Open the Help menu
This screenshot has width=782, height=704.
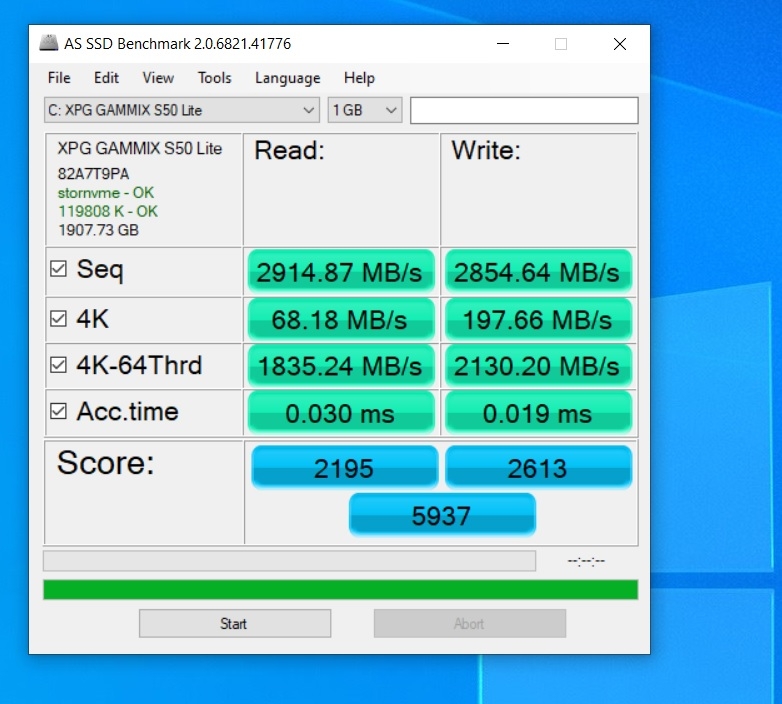(359, 78)
